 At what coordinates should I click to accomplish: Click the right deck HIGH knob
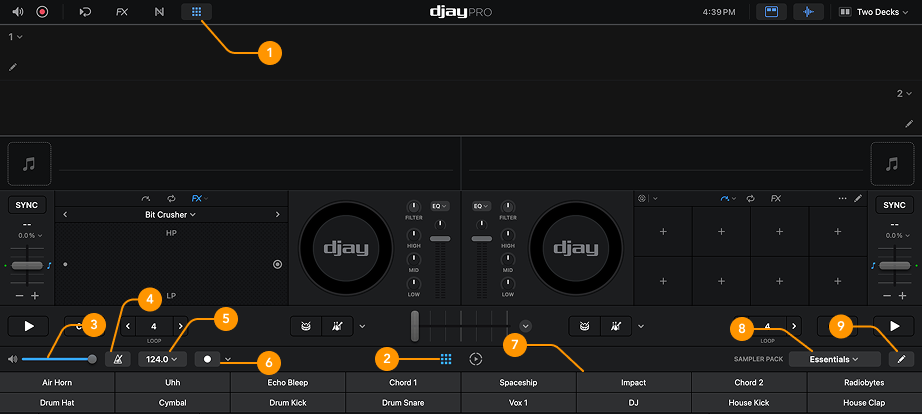click(507, 235)
